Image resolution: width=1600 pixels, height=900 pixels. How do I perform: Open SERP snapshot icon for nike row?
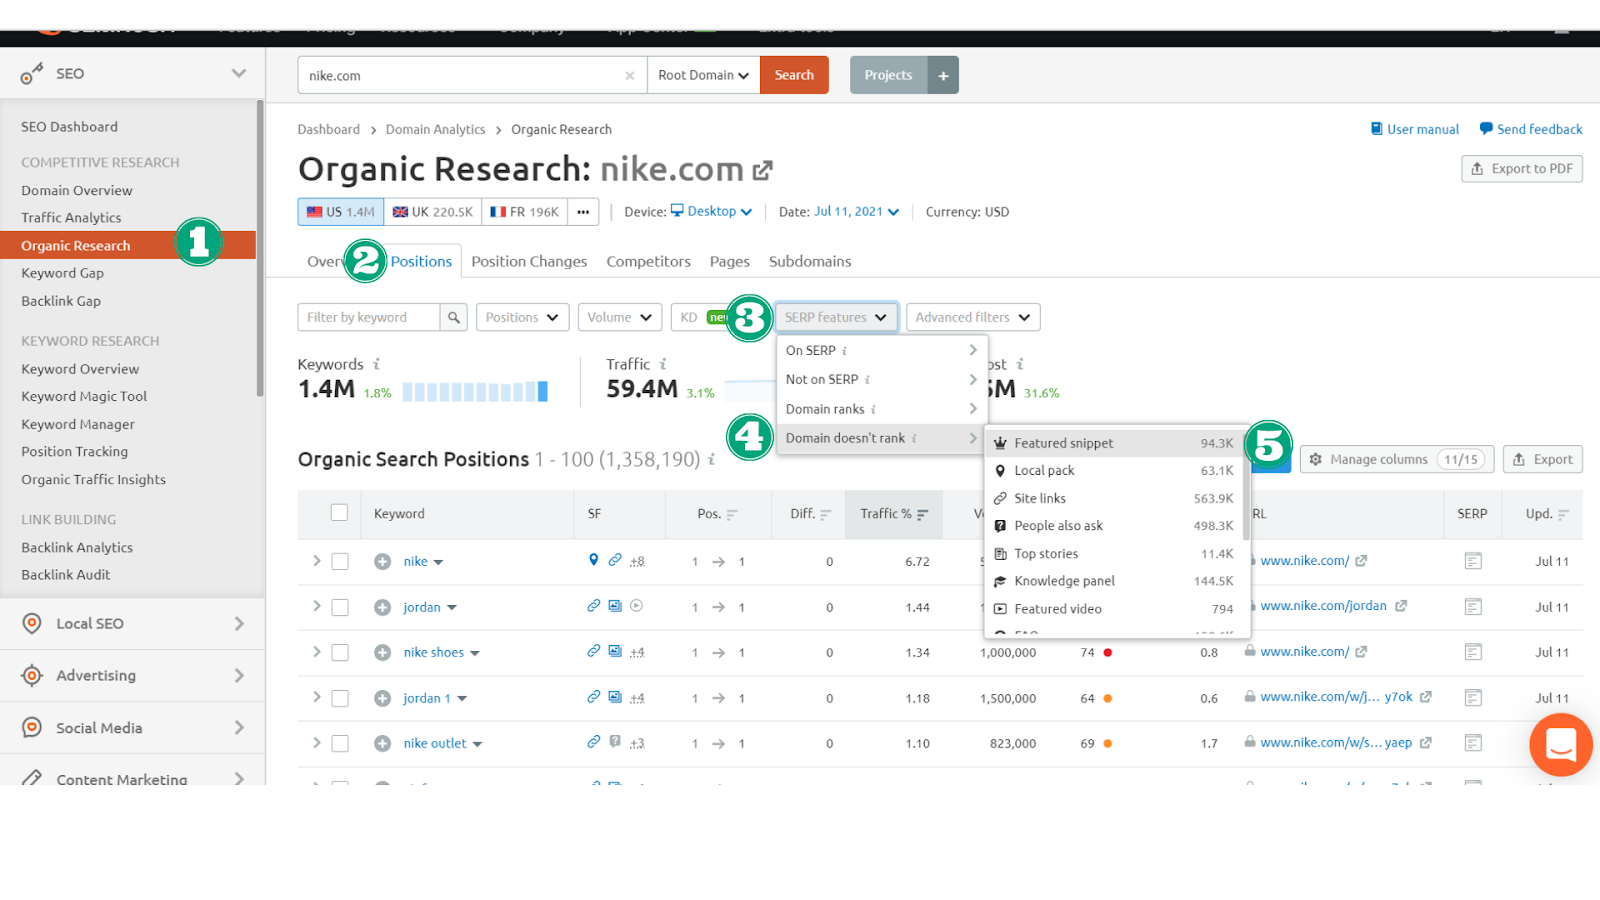(x=1472, y=561)
